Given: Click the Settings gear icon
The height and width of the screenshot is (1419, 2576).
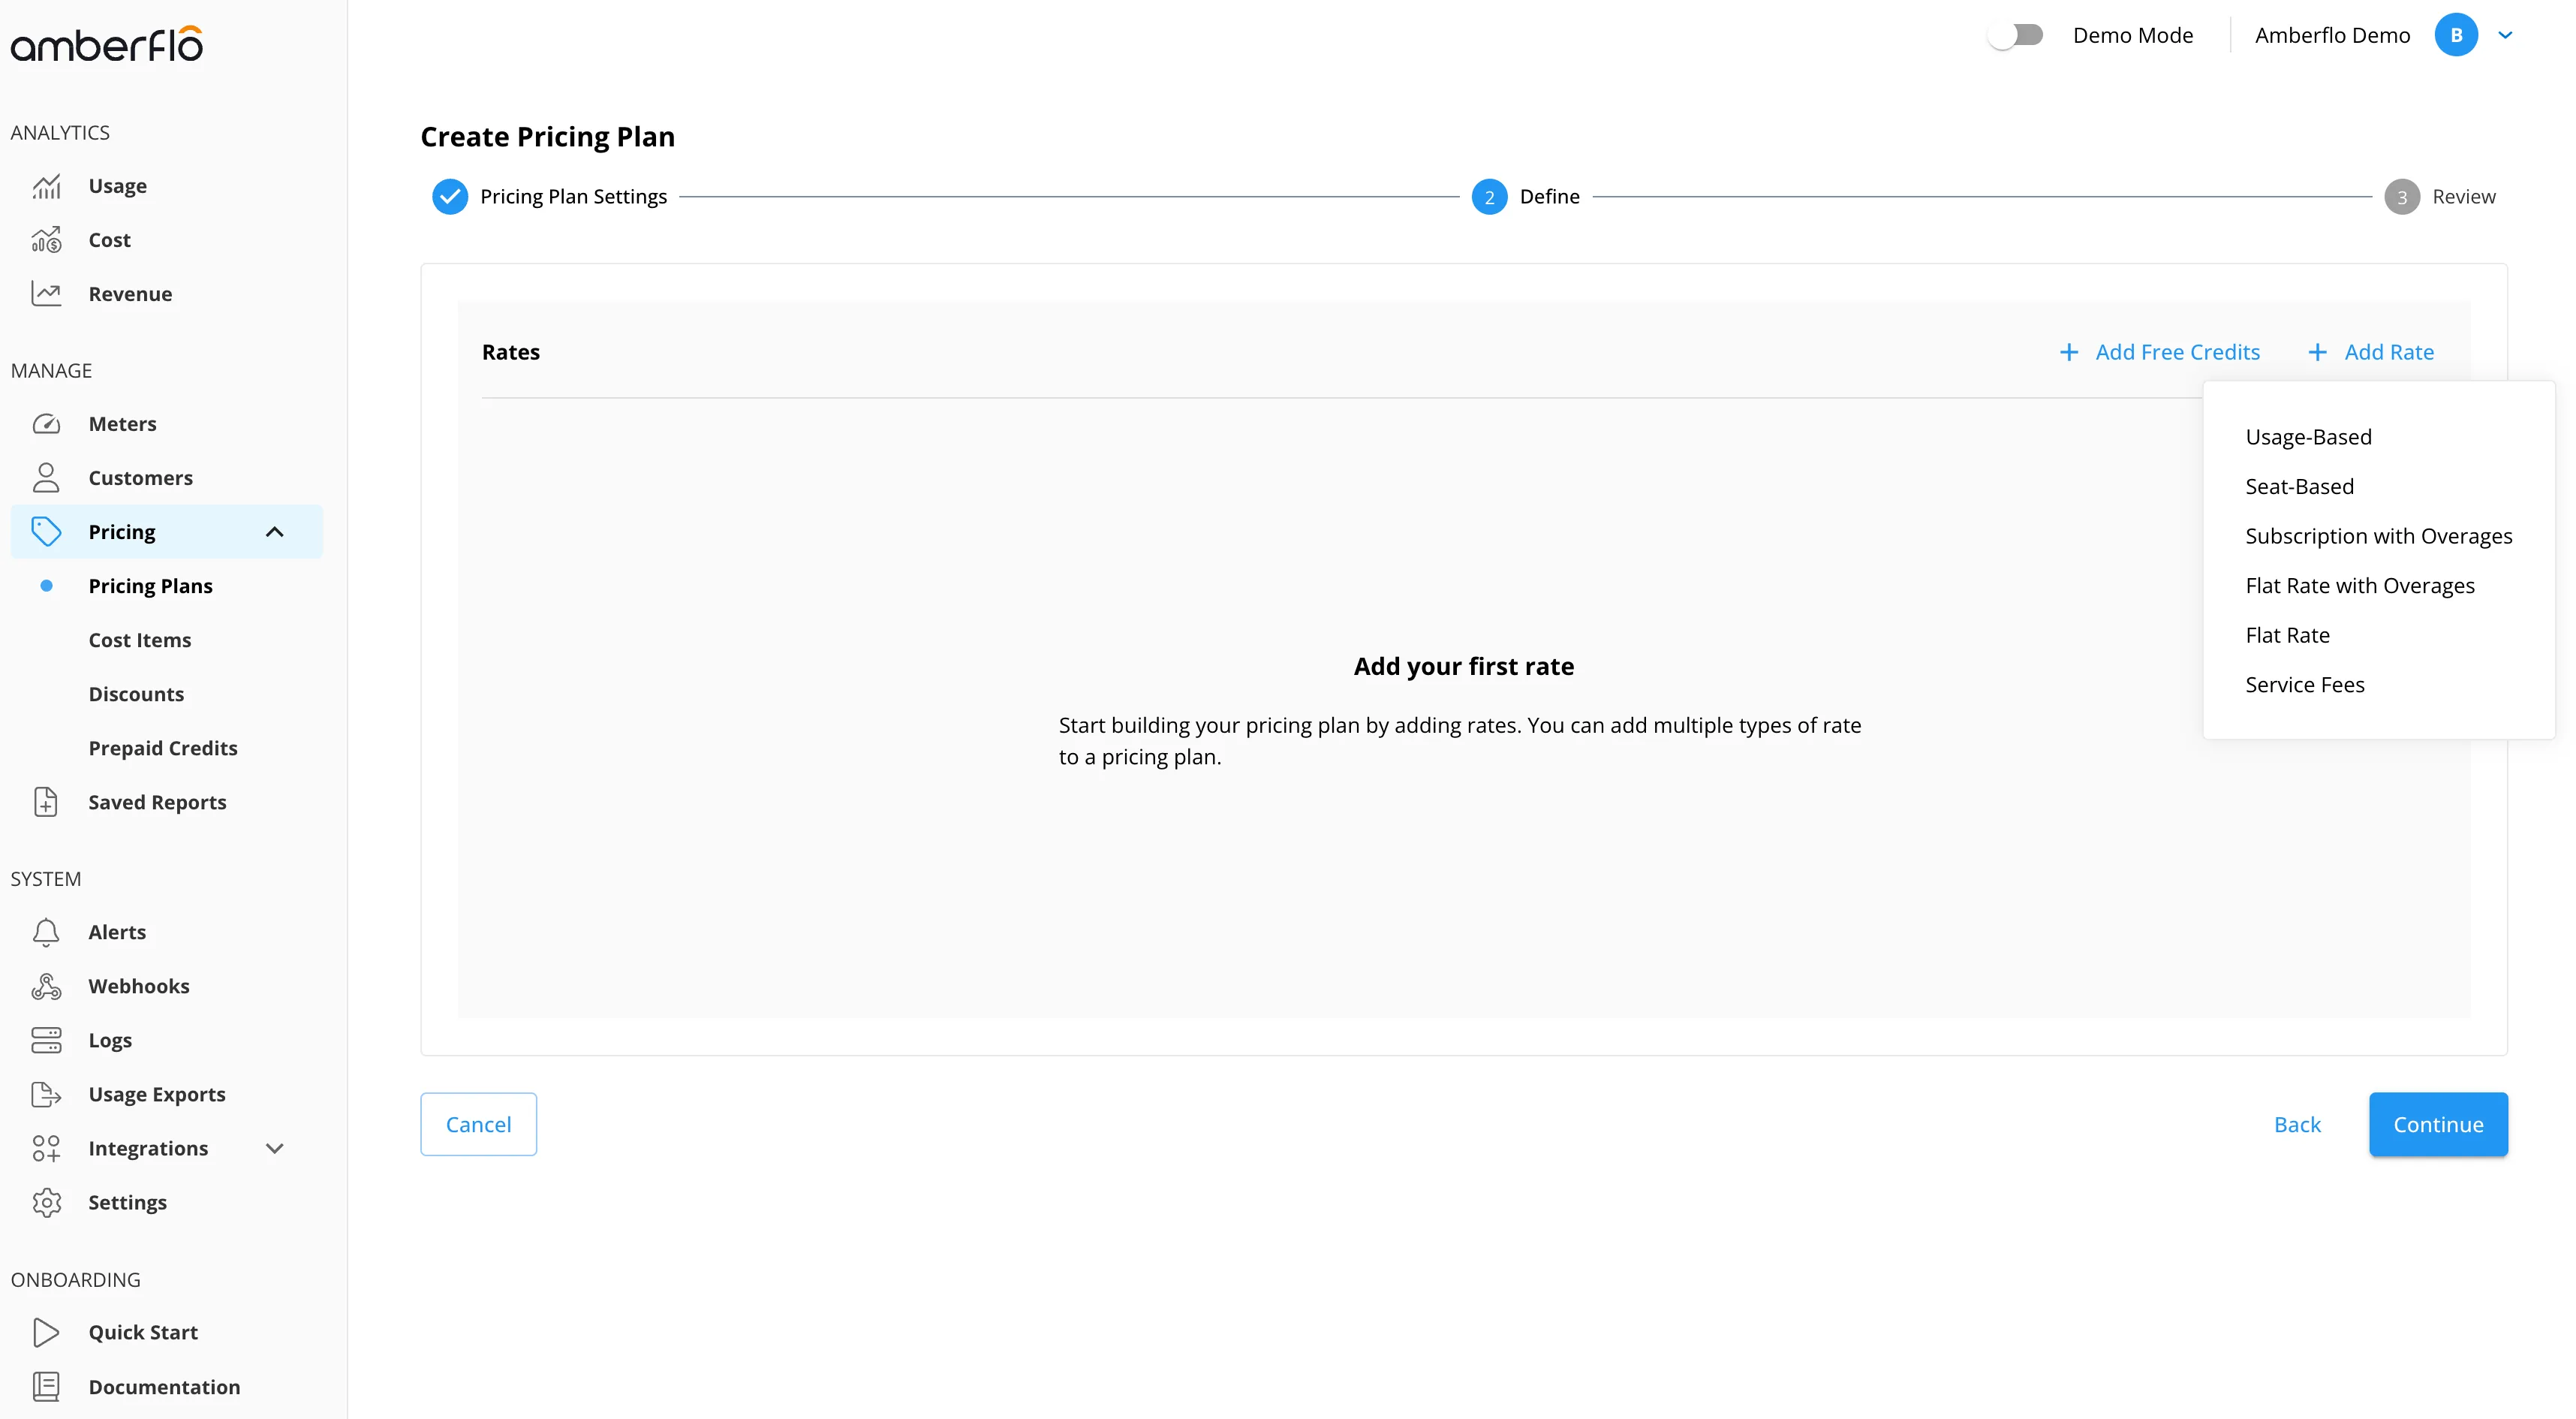Looking at the screenshot, I should 46,1202.
